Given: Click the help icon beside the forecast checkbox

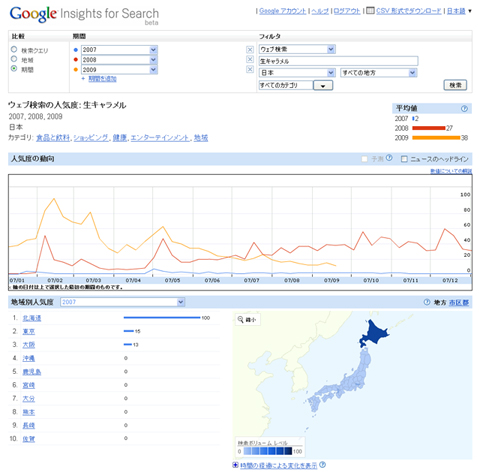Looking at the screenshot, I should [389, 158].
